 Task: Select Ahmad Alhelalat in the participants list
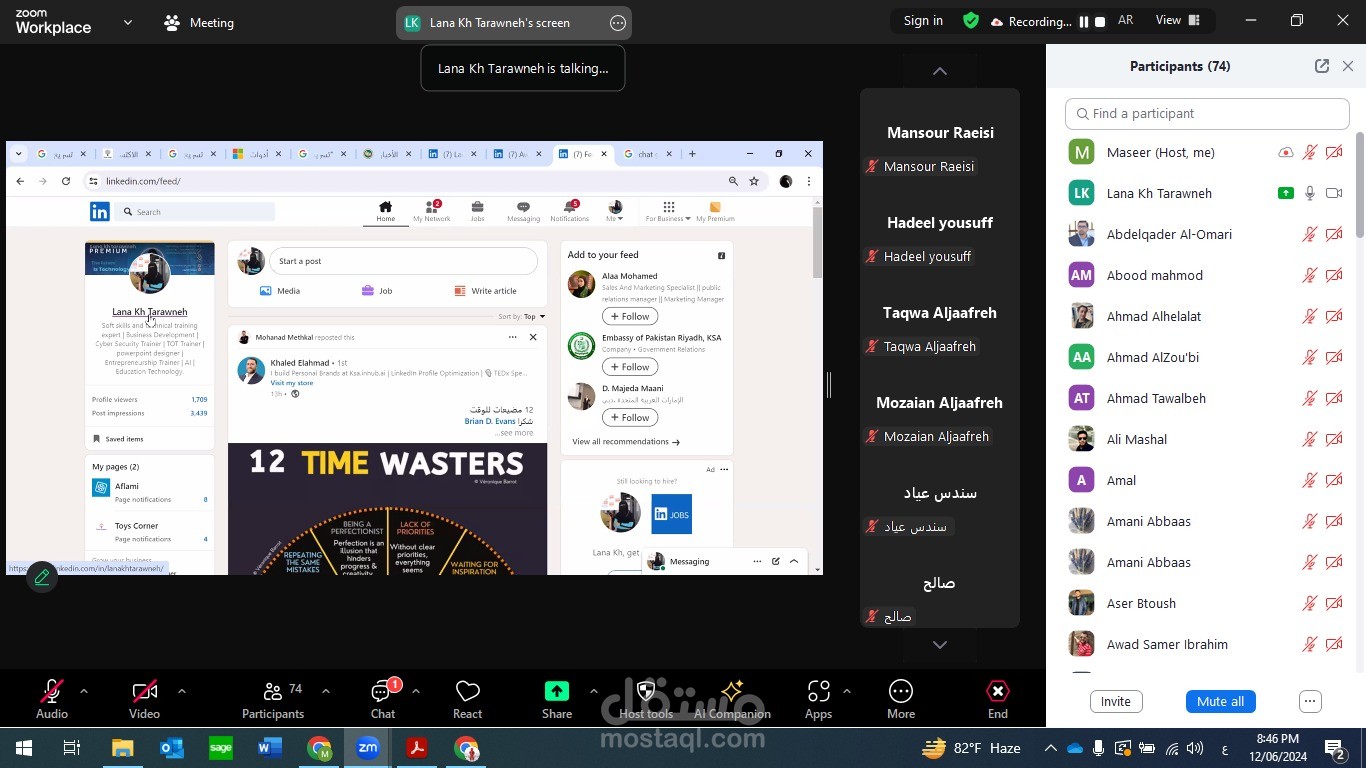pos(1207,316)
